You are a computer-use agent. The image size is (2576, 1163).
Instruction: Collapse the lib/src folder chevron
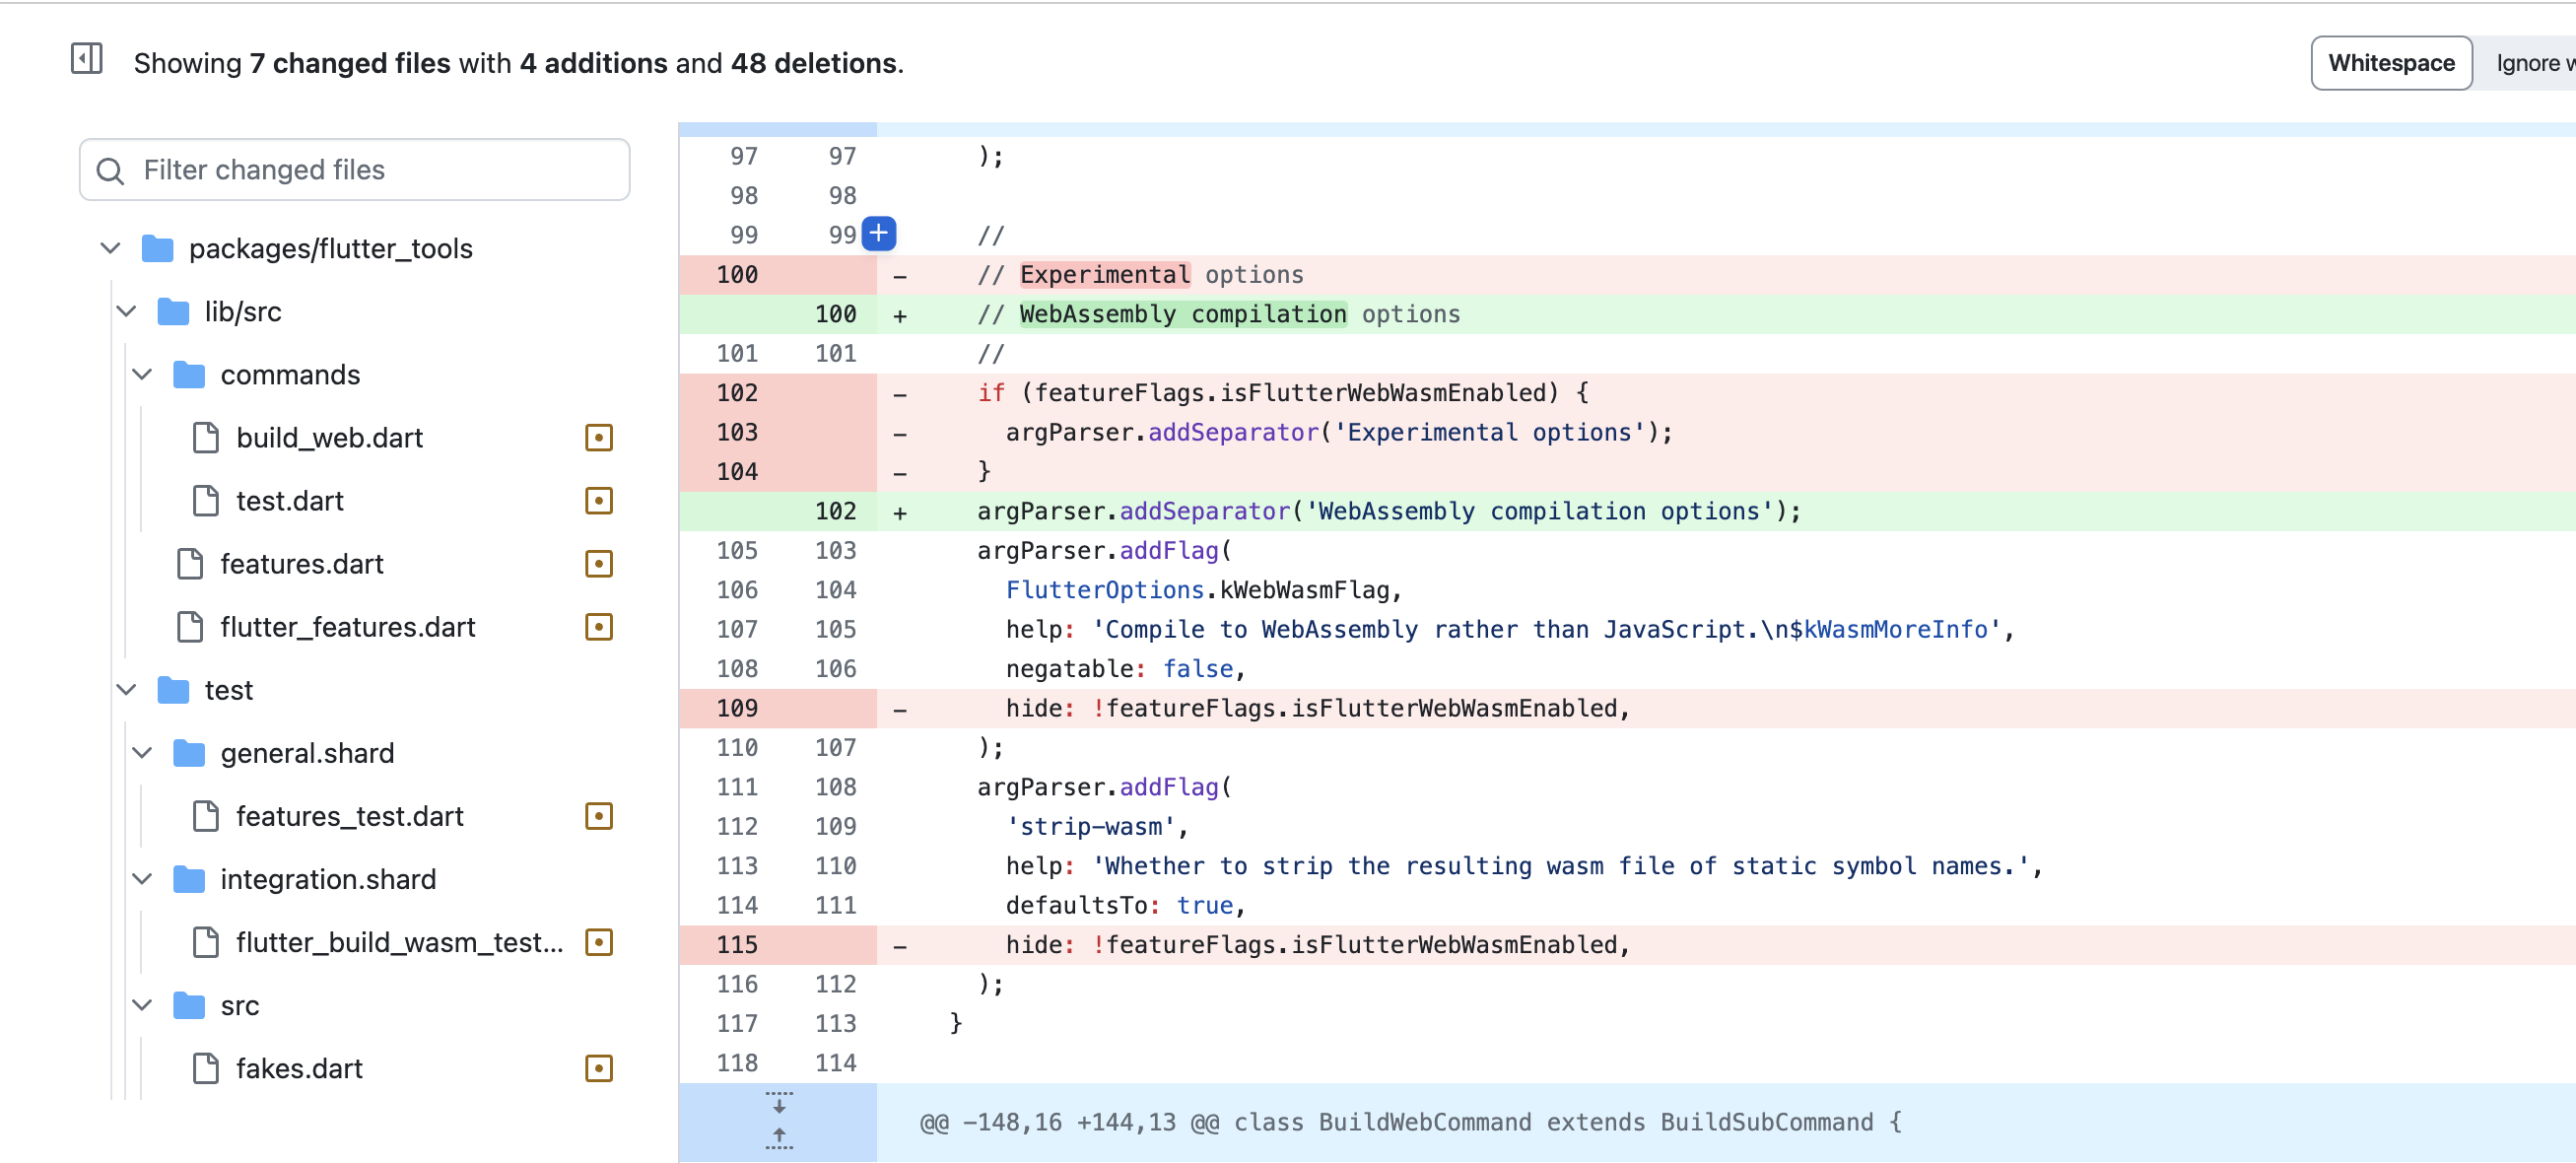[x=127, y=312]
